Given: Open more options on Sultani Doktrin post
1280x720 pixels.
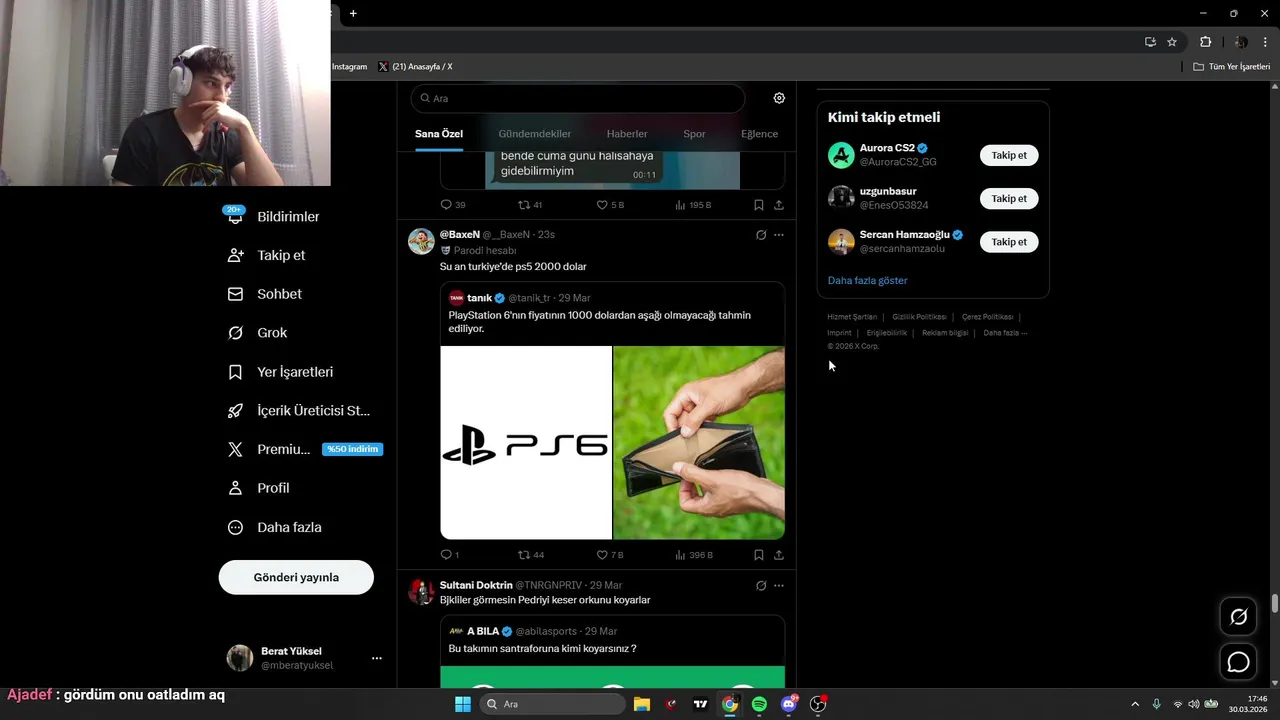Looking at the screenshot, I should pos(779,585).
